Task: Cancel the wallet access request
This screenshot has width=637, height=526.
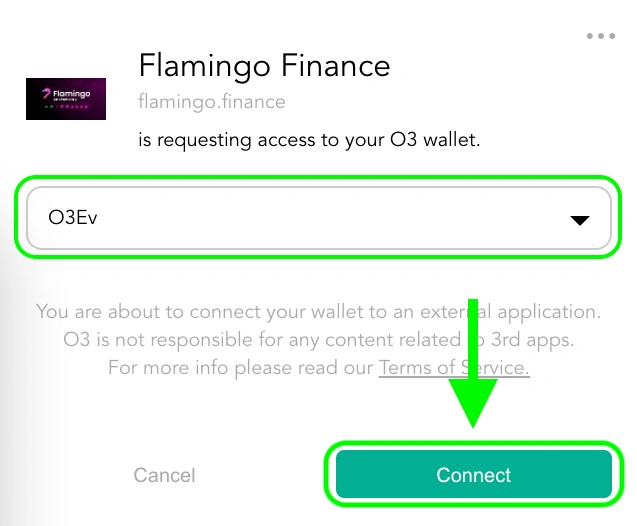Action: [165, 475]
